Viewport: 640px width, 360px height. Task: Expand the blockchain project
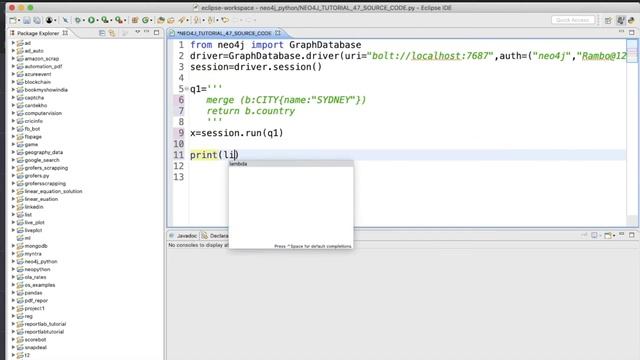tap(13, 82)
